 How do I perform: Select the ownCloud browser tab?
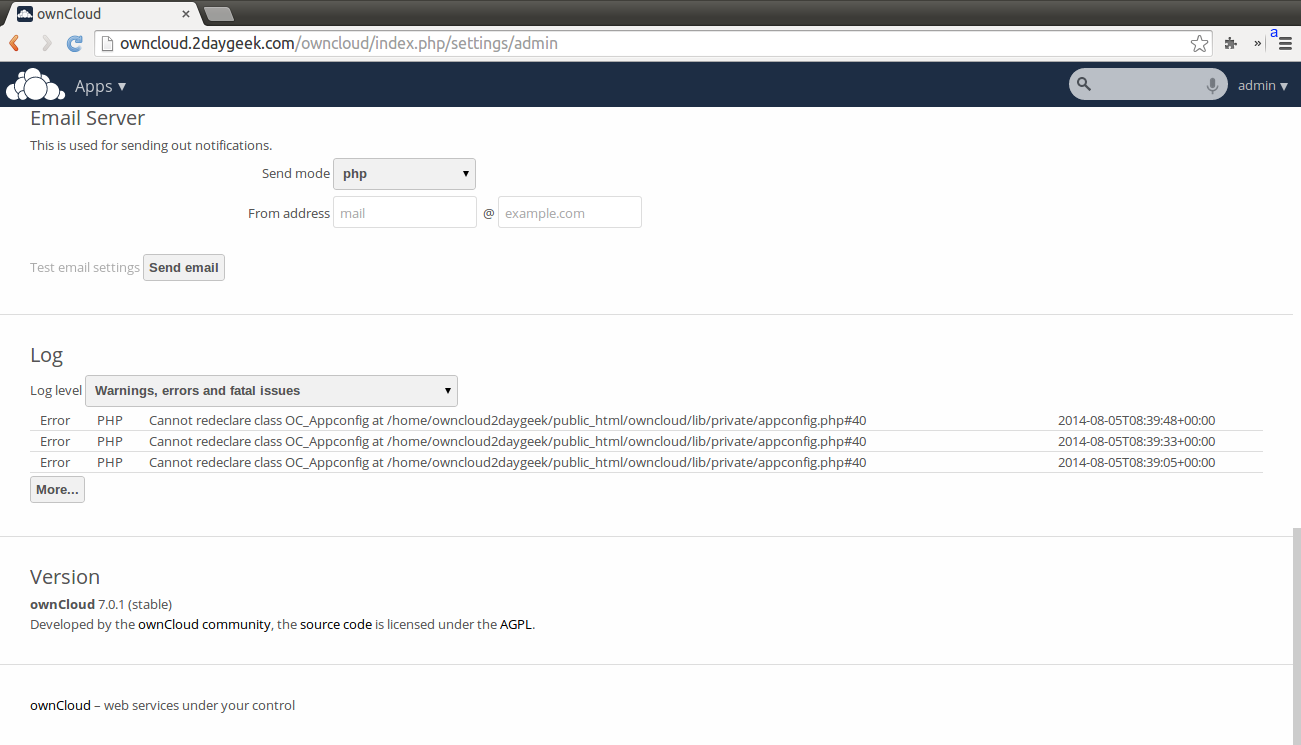[103, 14]
